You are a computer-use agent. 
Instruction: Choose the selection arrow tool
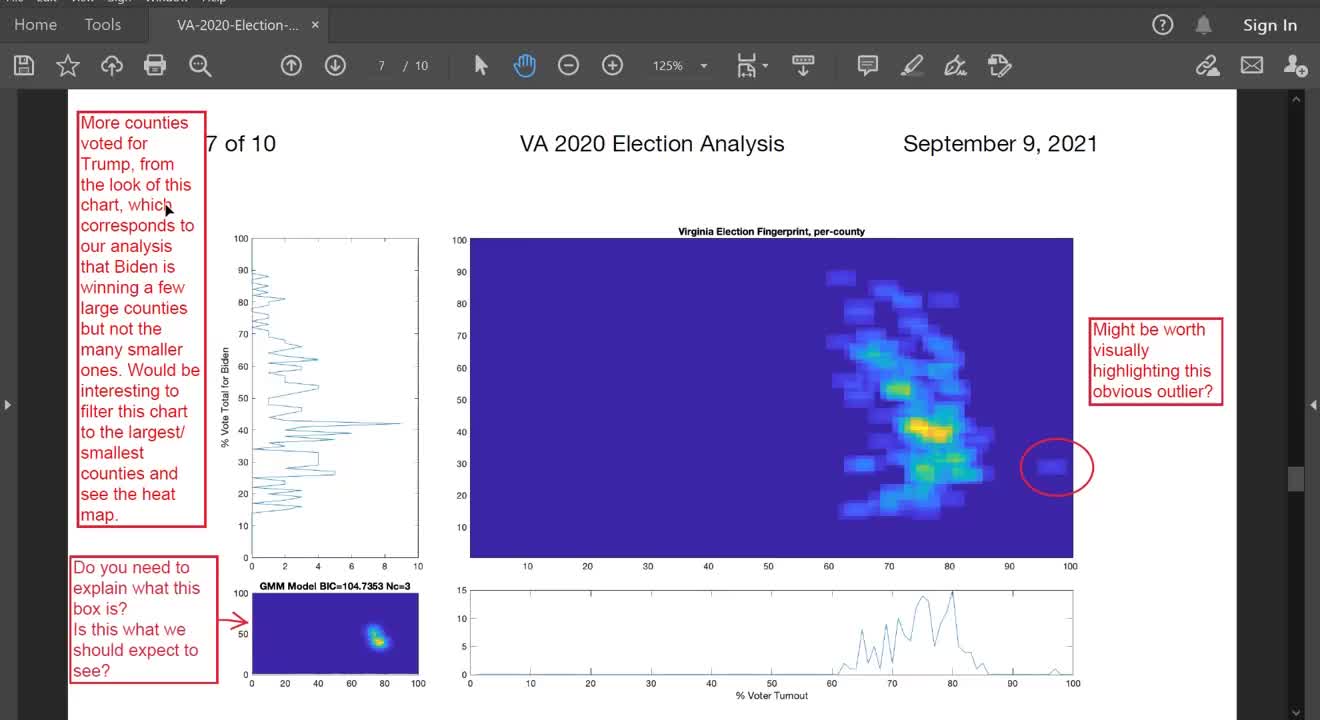point(481,66)
